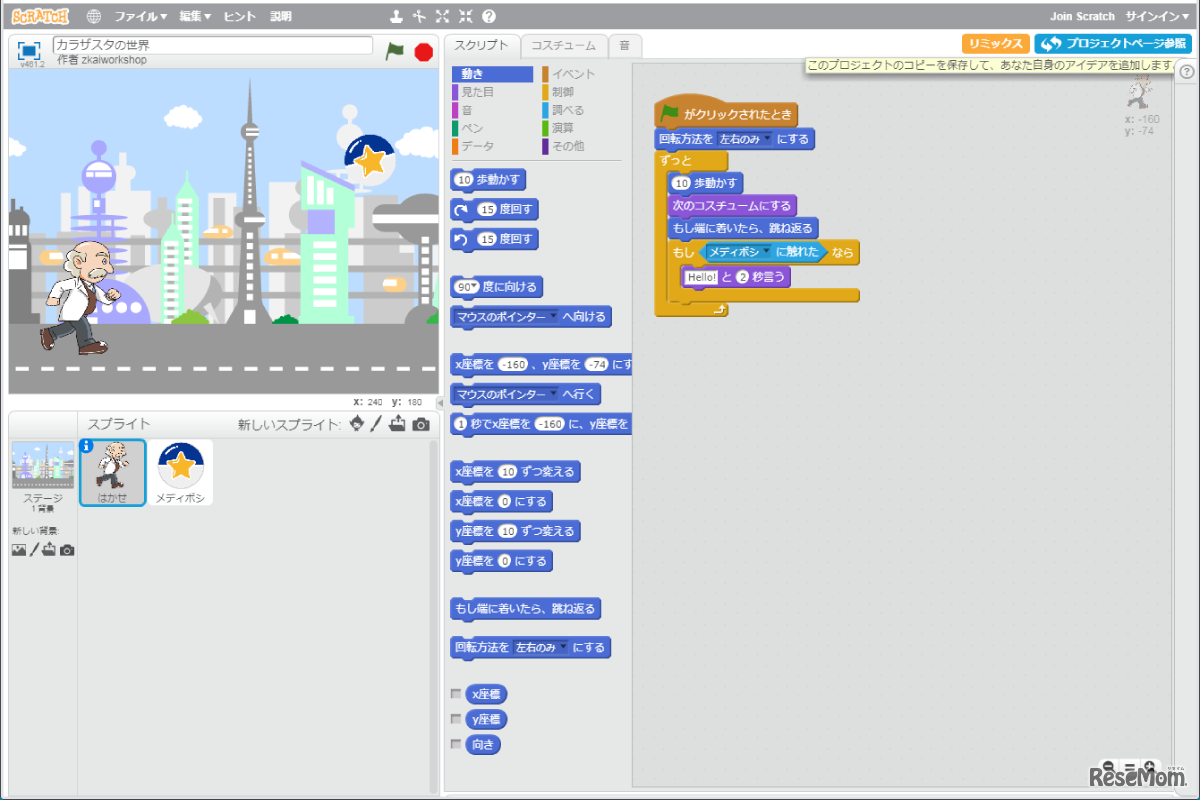Viewport: 1200px width, 800px height.
Task: Select the scissors delete tool
Action: tap(417, 15)
